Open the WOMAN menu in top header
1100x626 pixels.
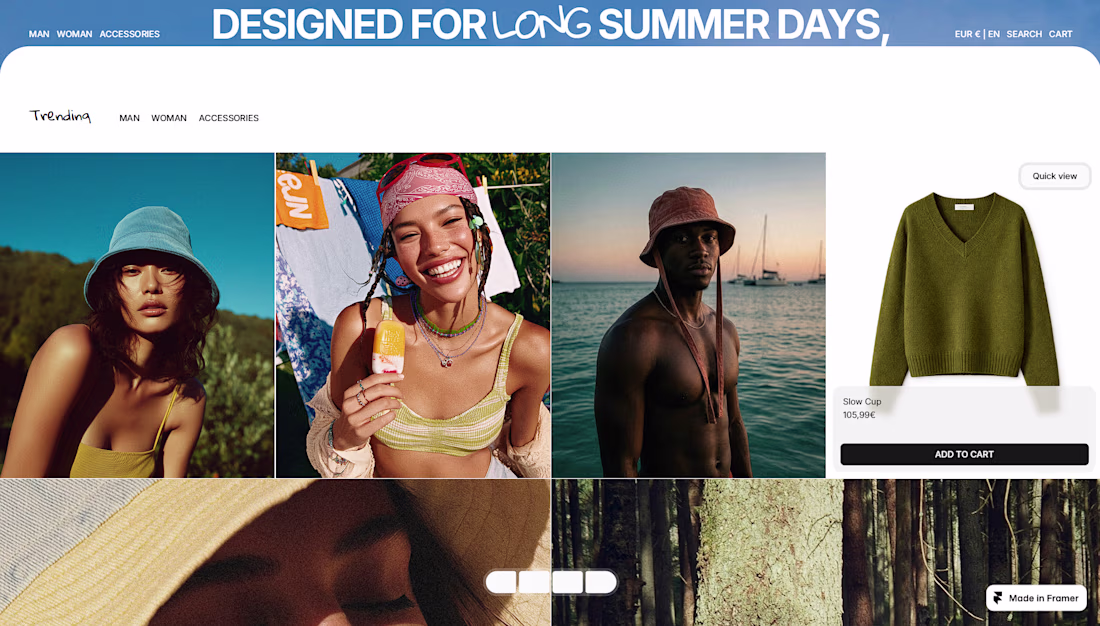pos(74,34)
